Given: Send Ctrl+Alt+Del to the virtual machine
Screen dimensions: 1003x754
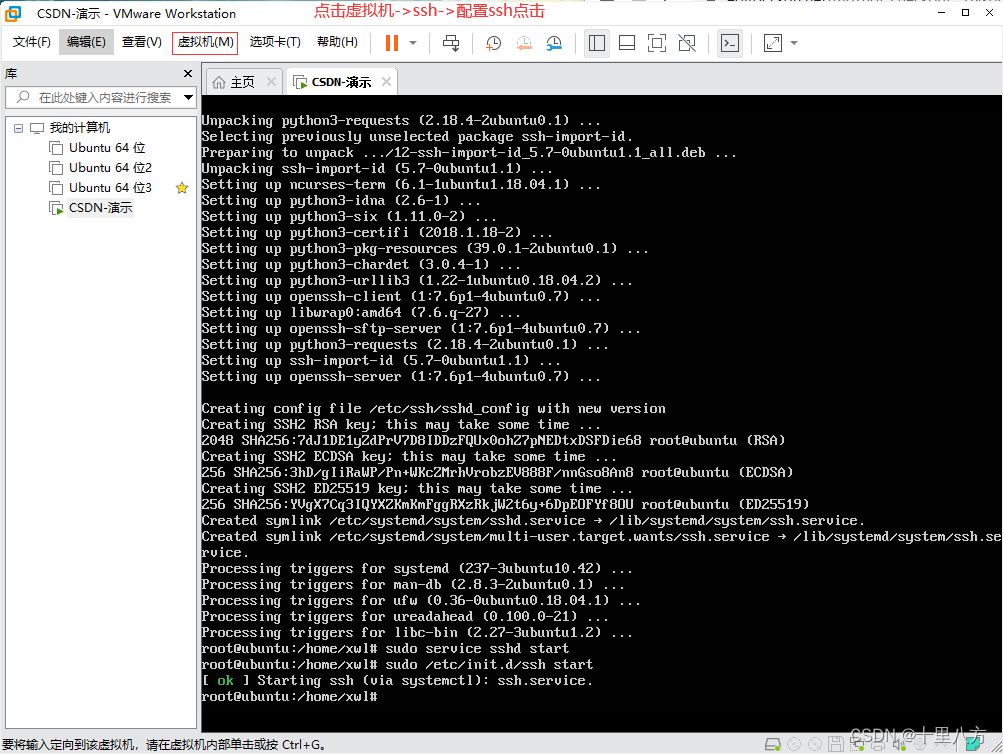Looking at the screenshot, I should pos(451,43).
